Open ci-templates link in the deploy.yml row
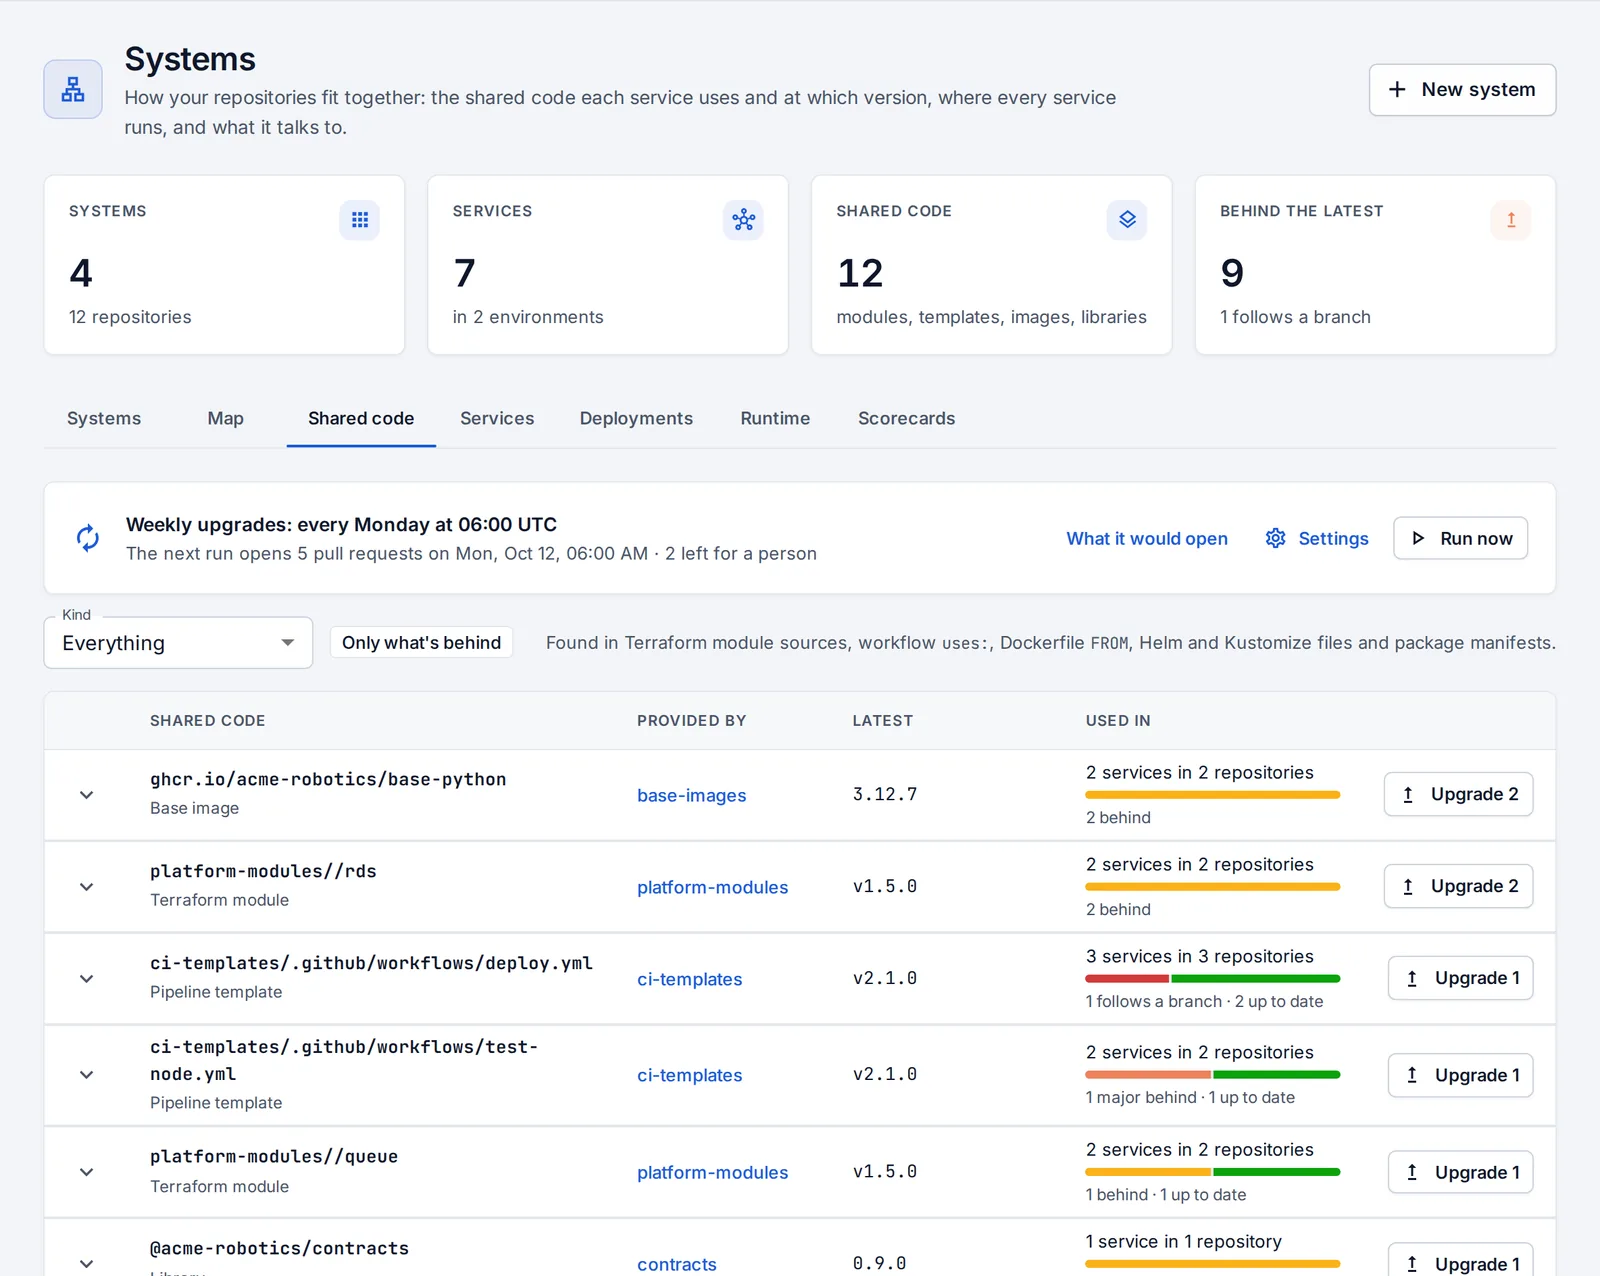 (x=690, y=979)
